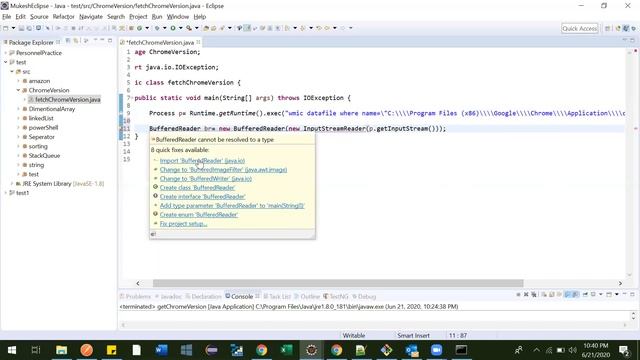Open the Project menu

(138, 17)
